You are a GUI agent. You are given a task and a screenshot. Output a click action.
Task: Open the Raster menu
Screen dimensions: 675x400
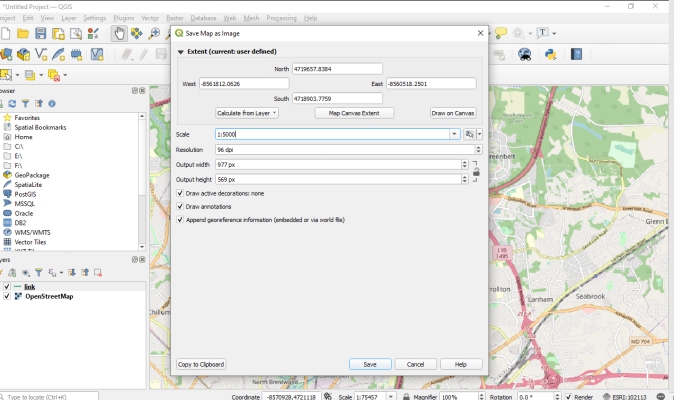(x=174, y=18)
